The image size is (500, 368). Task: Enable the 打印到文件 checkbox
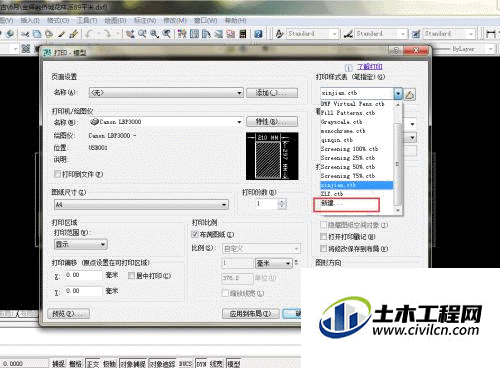(x=58, y=174)
